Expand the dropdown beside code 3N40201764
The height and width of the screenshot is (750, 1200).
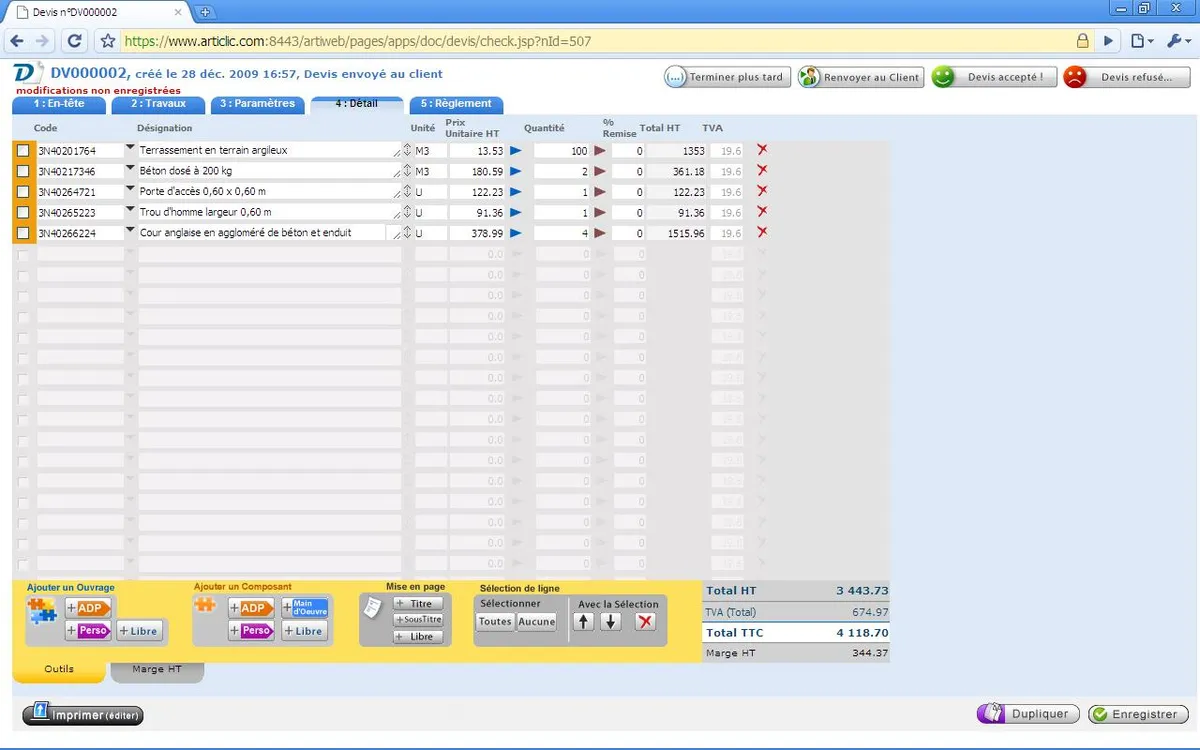129,148
